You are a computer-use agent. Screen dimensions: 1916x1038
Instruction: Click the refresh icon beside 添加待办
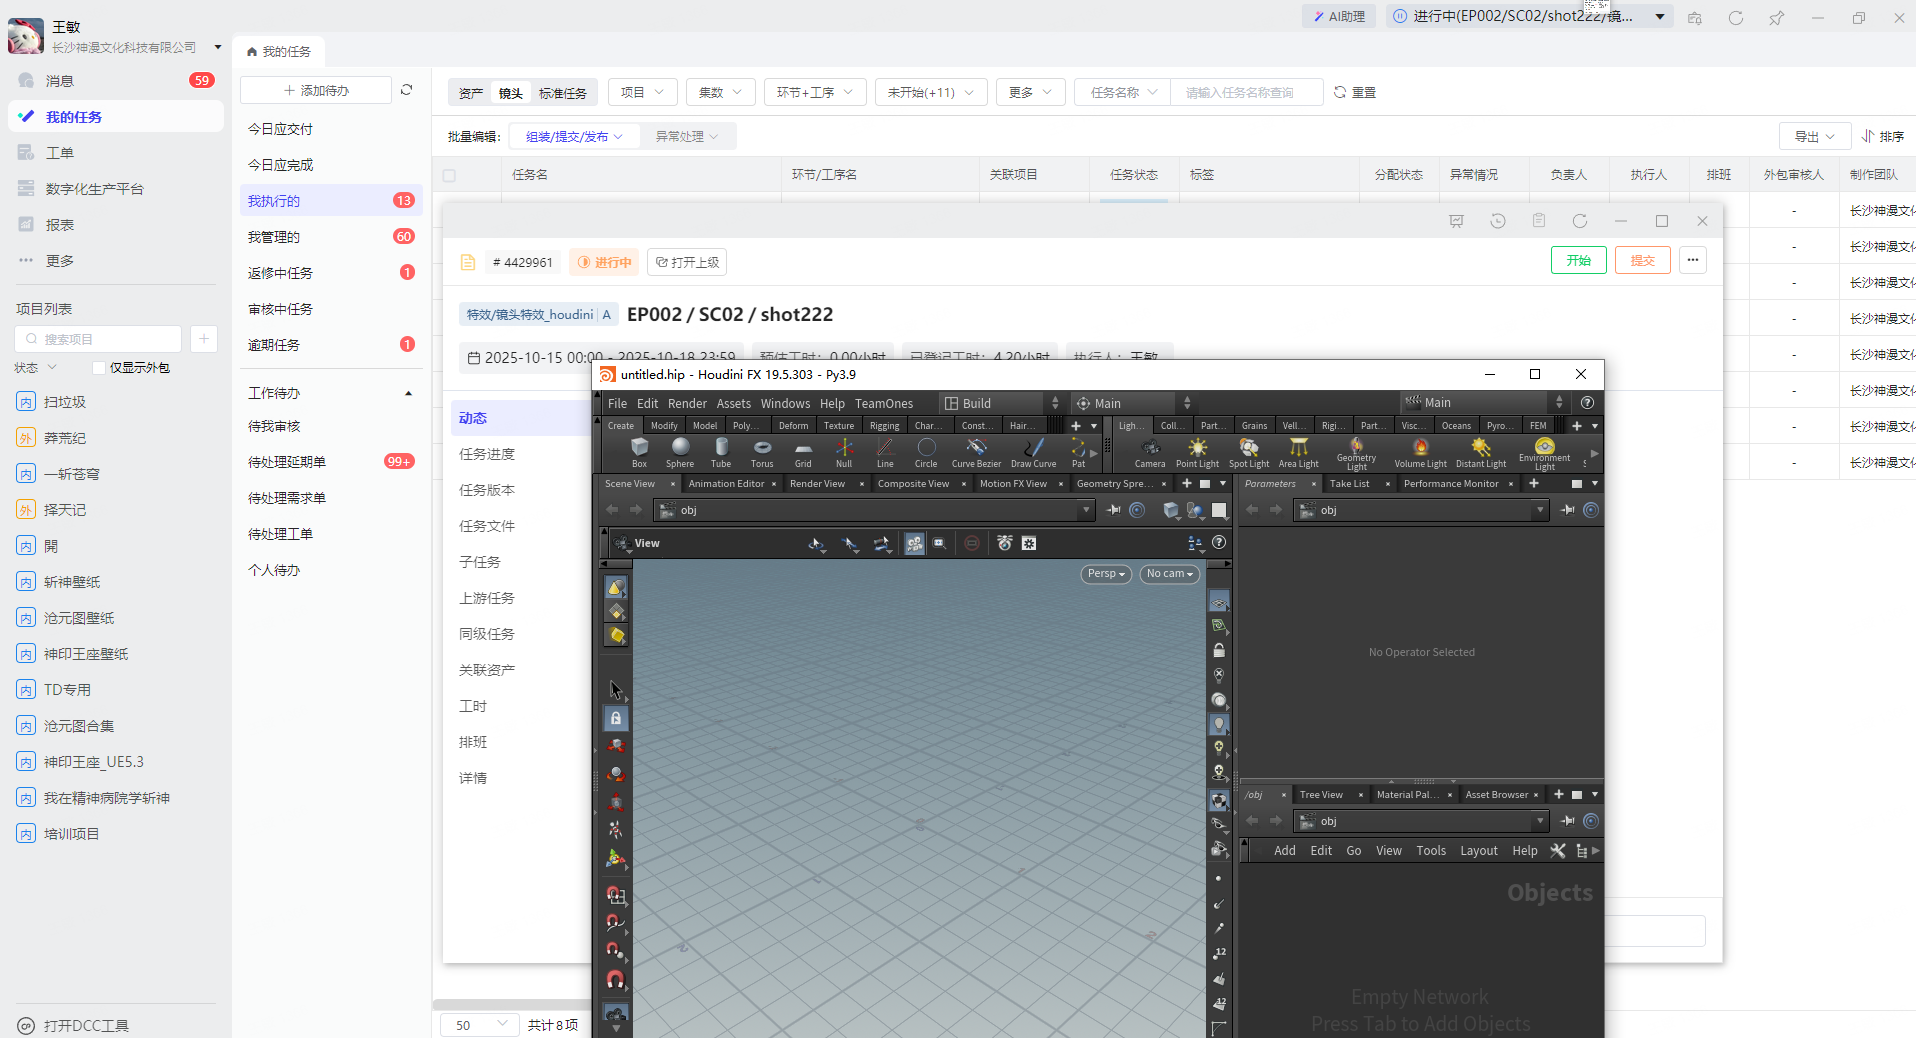tap(407, 90)
